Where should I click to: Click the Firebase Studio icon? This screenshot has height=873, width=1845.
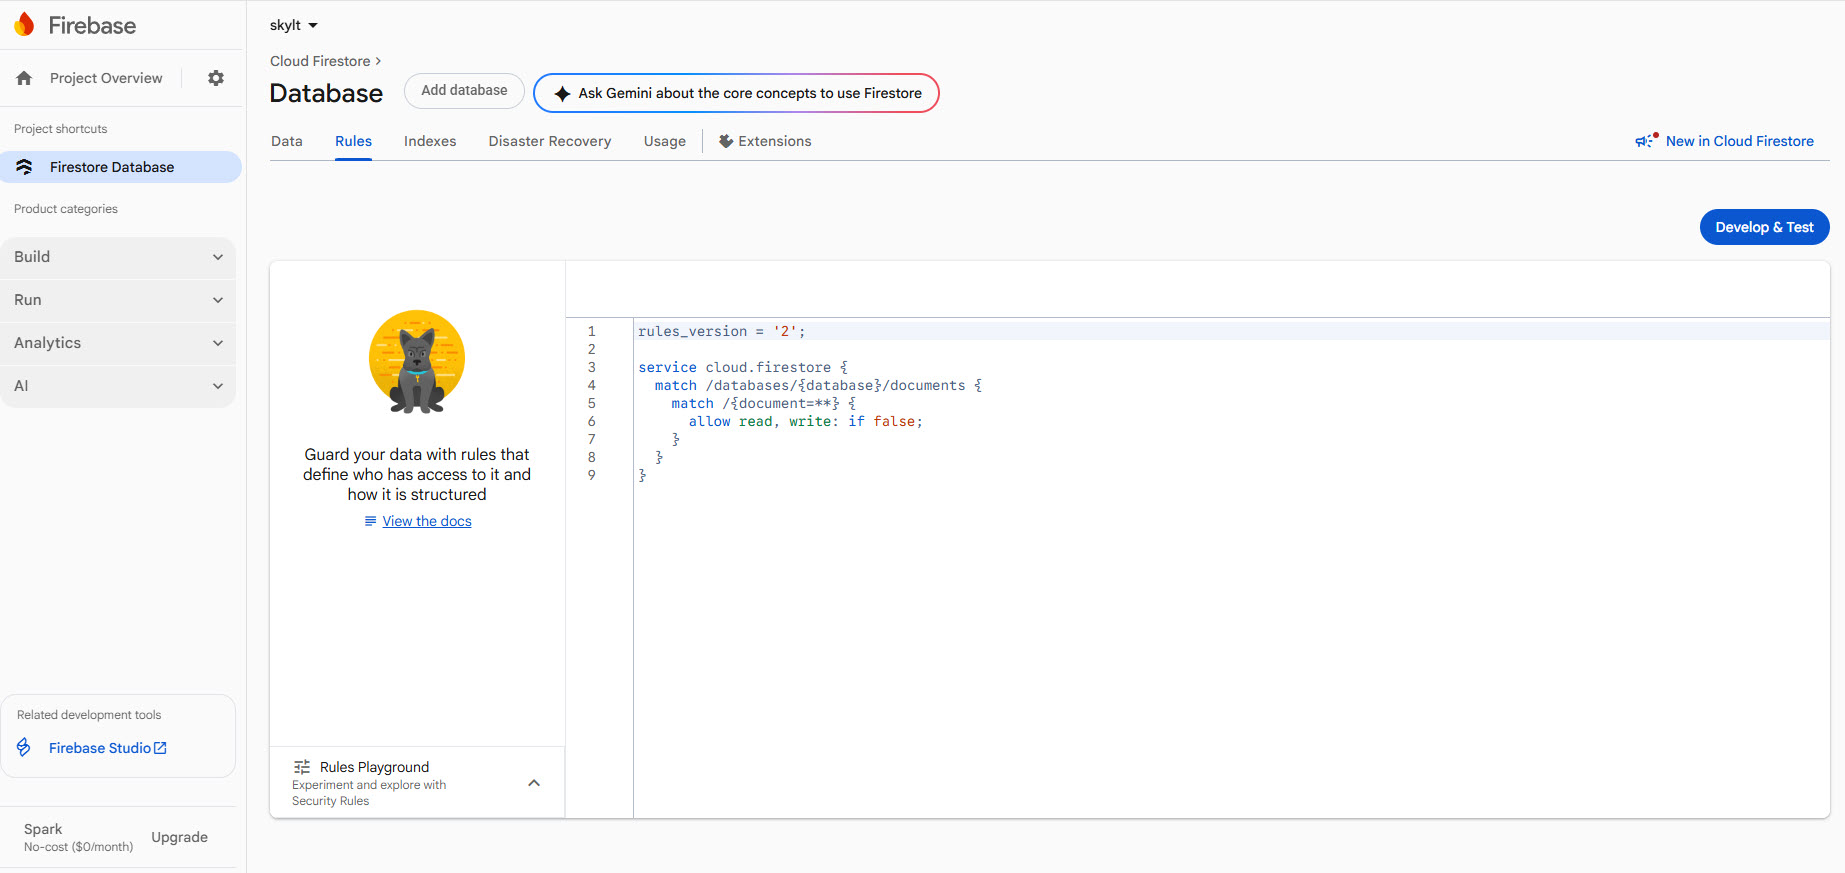click(24, 747)
